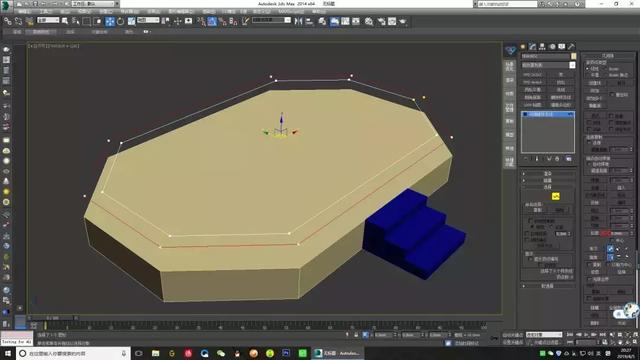
Task: Select the 线性 vertex type radio button
Action: [x=587, y=69]
